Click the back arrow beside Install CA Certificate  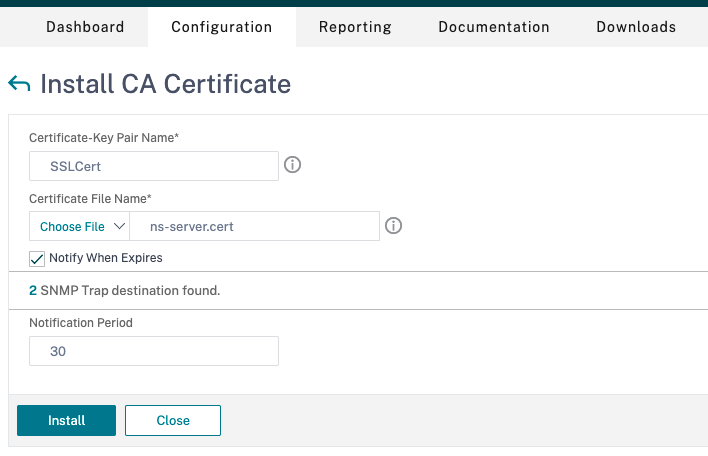[x=18, y=84]
